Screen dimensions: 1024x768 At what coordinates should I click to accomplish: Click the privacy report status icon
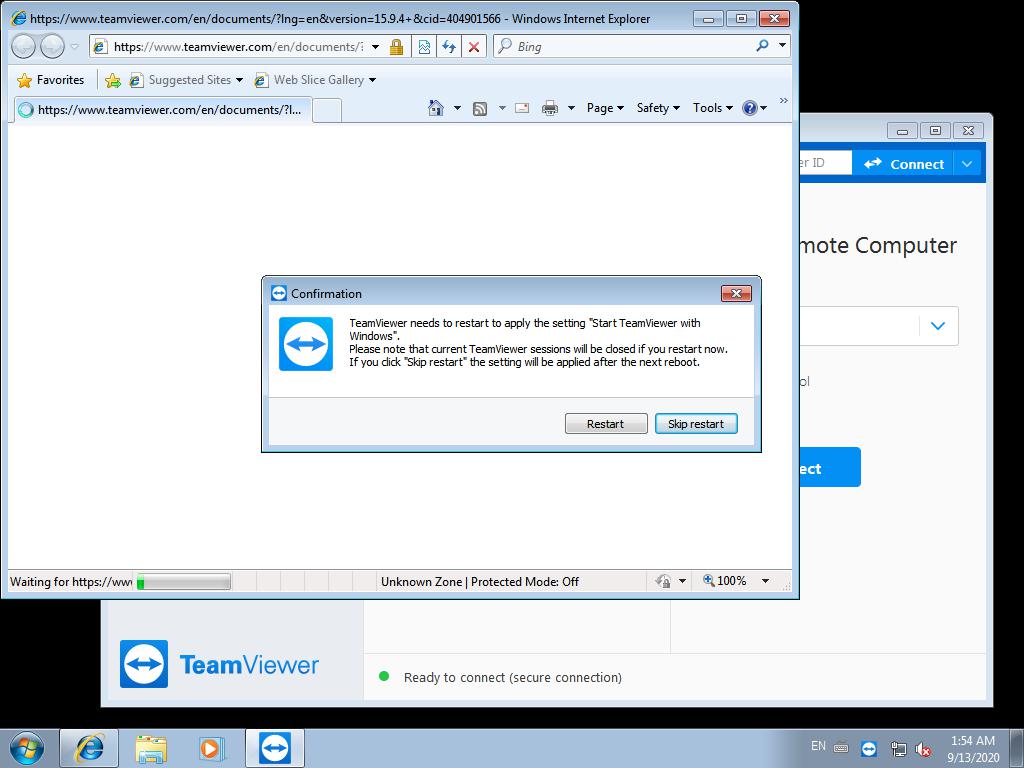664,581
